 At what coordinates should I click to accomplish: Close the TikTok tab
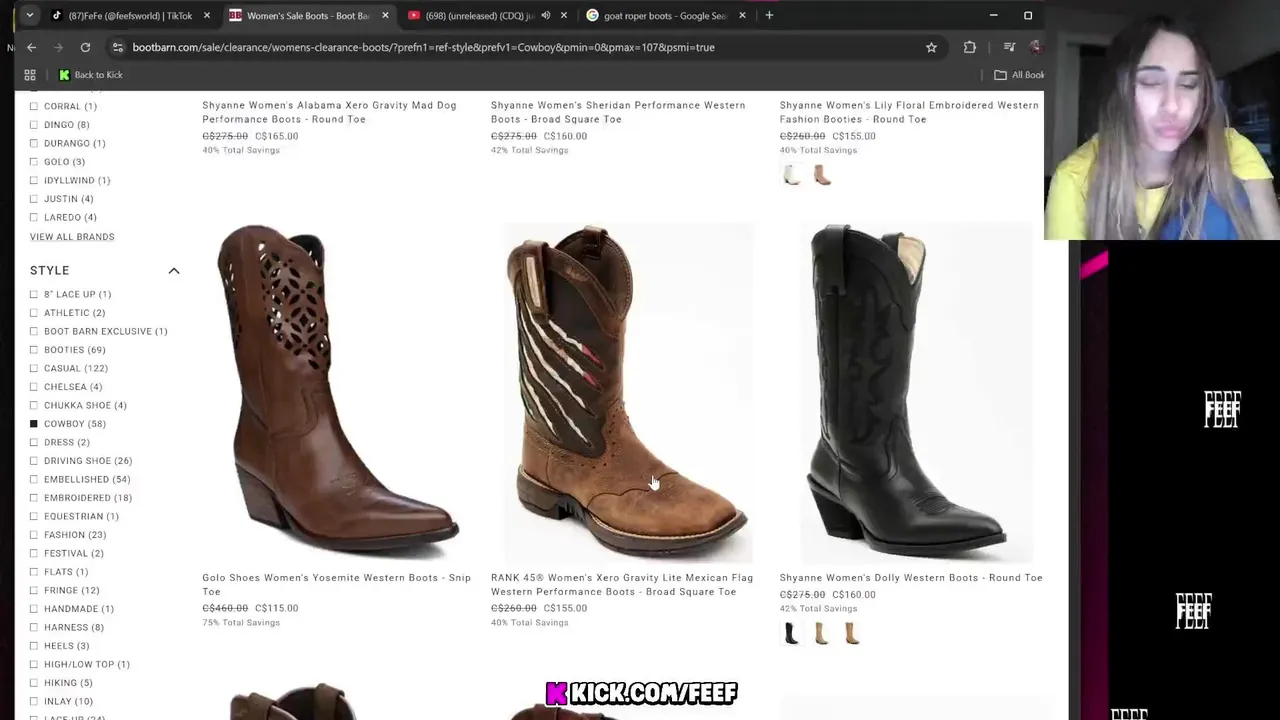coord(207,15)
